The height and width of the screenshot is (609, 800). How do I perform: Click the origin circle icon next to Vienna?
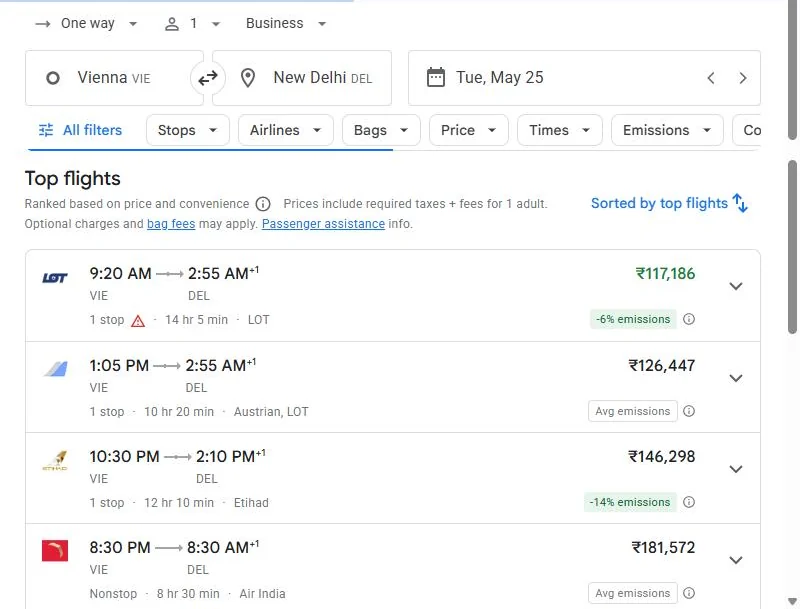(x=53, y=78)
